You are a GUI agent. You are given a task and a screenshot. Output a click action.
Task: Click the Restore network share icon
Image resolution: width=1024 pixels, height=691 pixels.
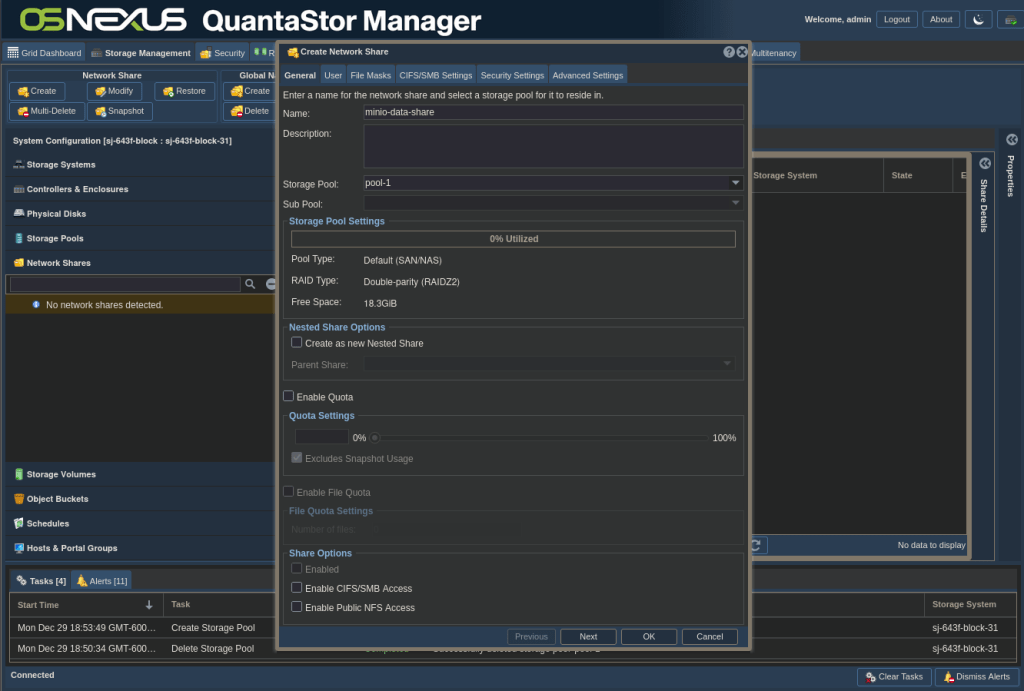[x=184, y=90]
